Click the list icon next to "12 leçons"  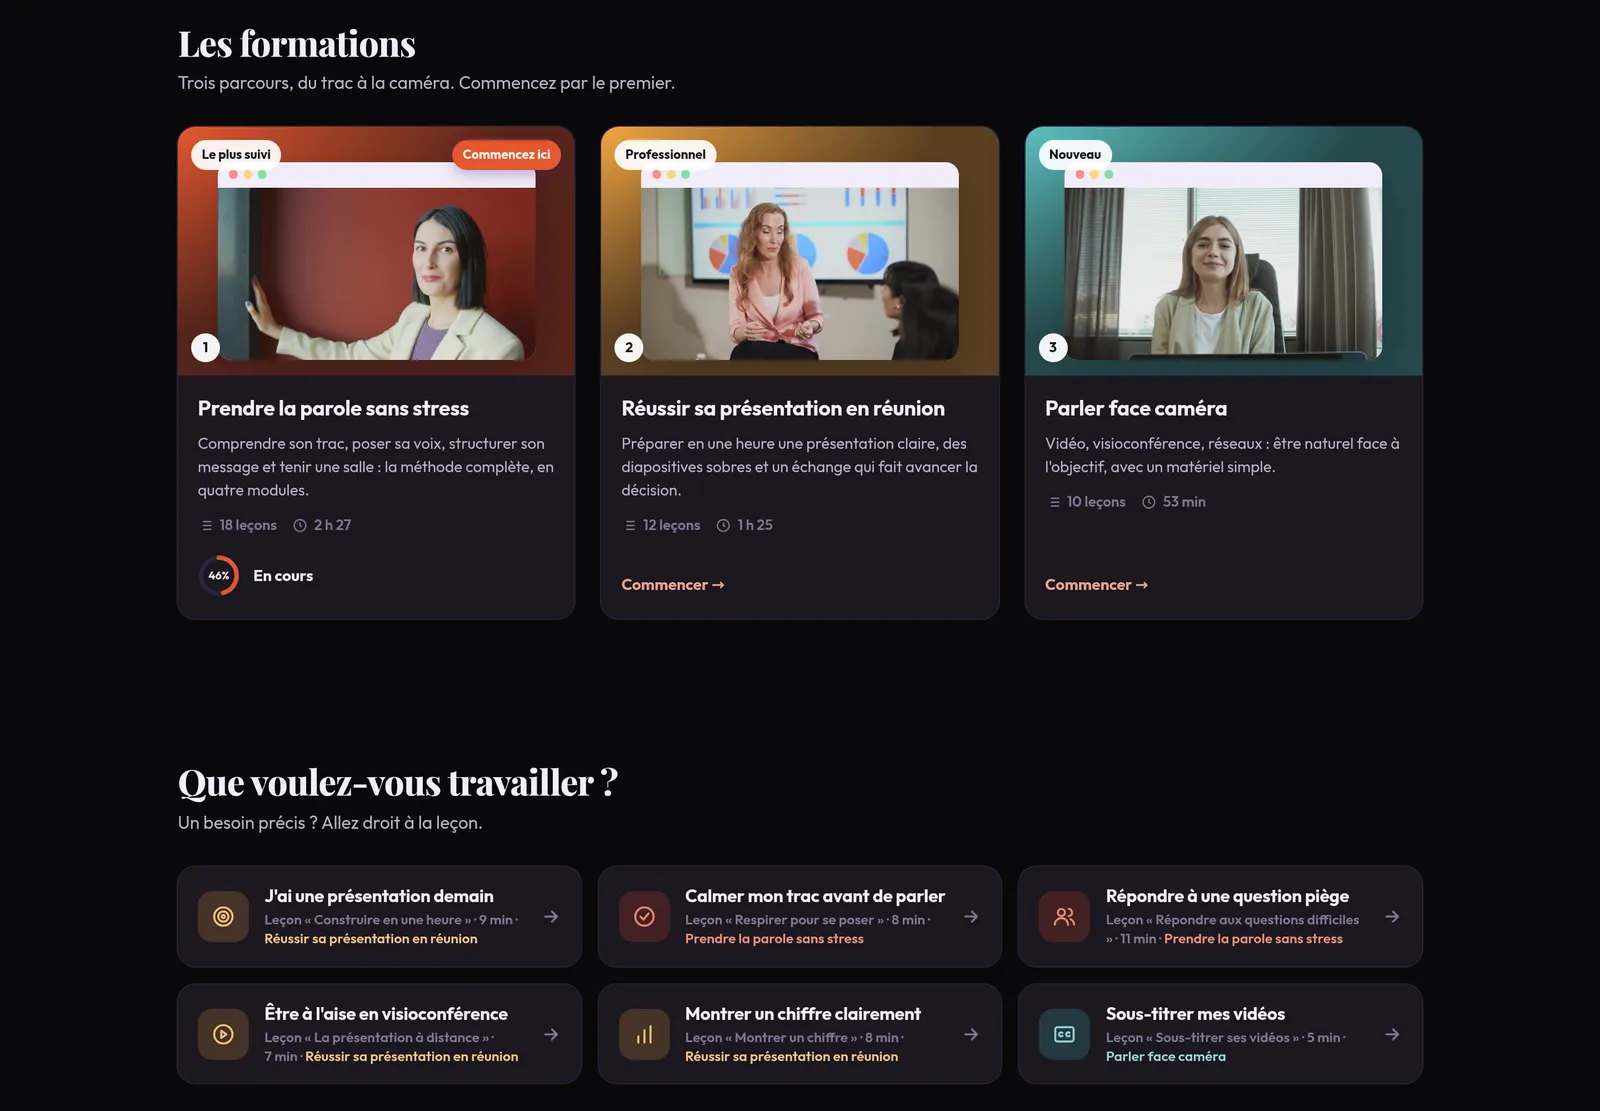coord(630,525)
